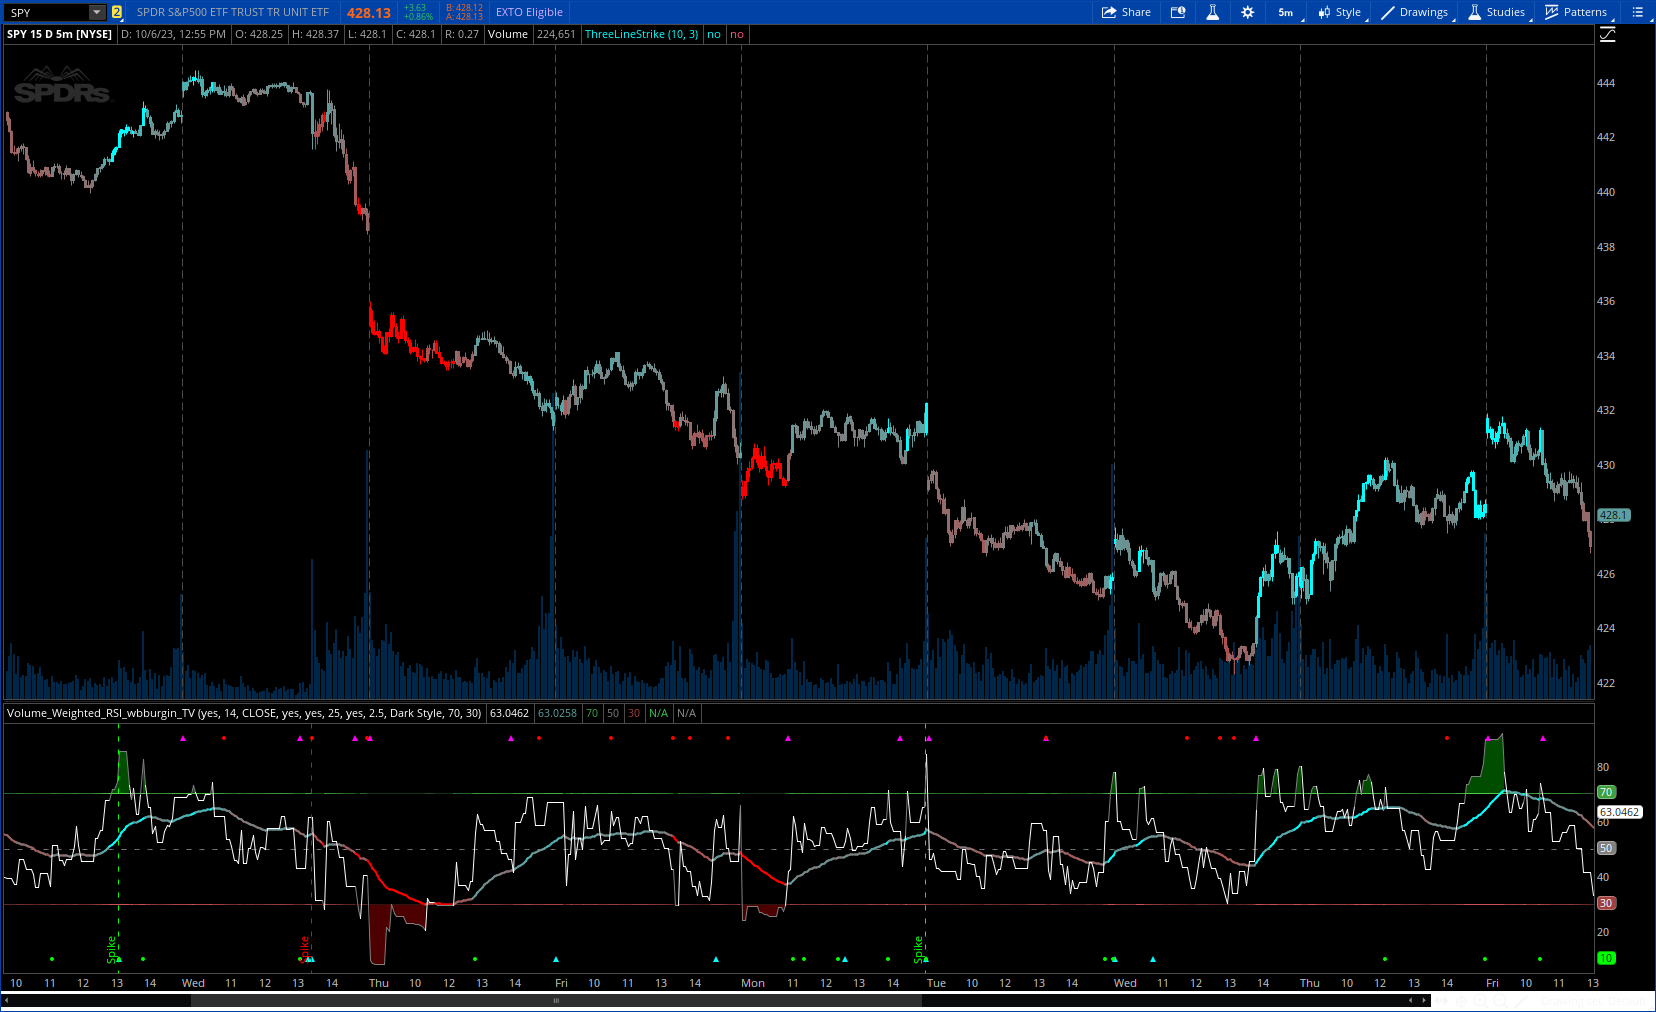Click the Volume label in chart header
Image resolution: width=1656 pixels, height=1012 pixels.
(x=508, y=34)
